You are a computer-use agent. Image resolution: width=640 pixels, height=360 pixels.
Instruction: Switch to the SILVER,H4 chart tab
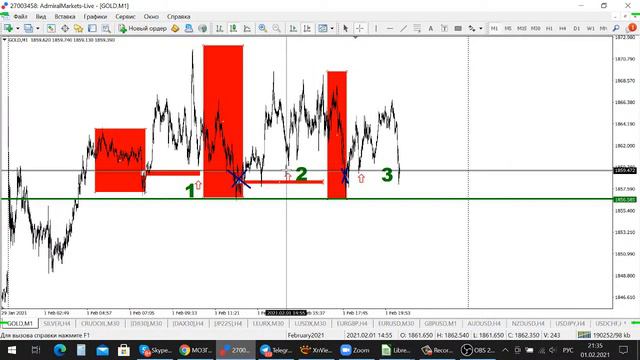click(57, 324)
